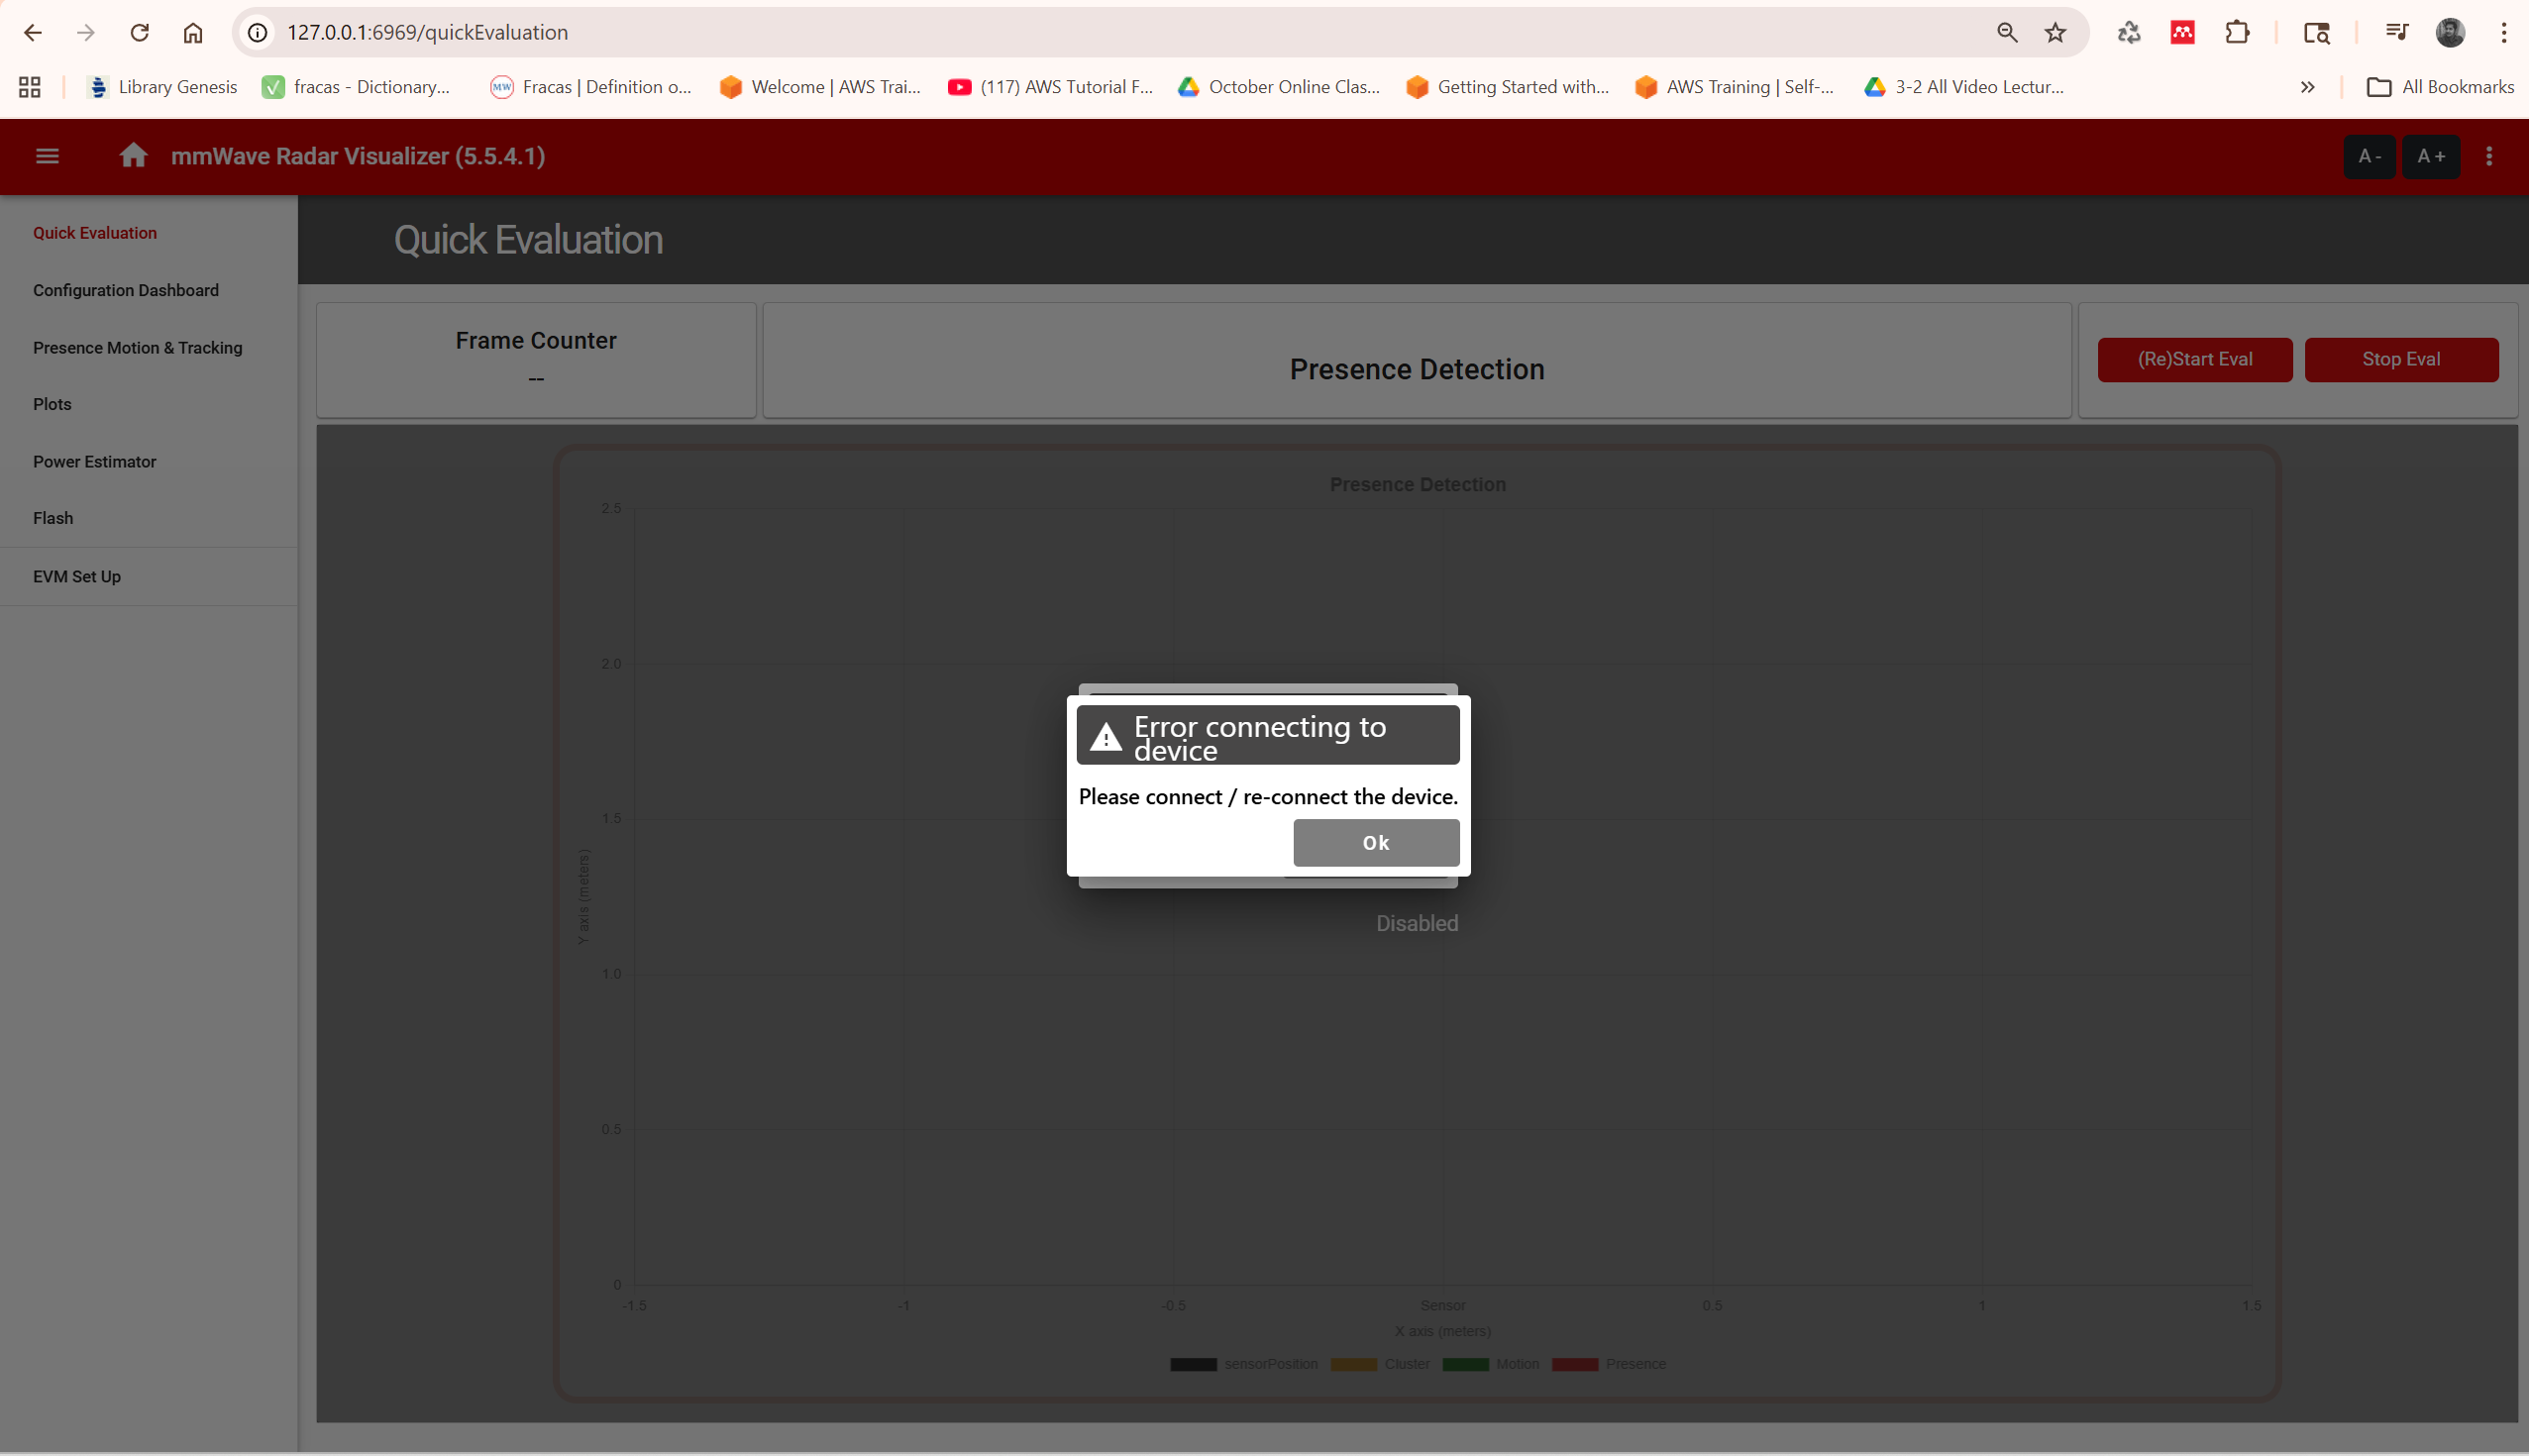The width and height of the screenshot is (2529, 1456).
Task: Open the Power Estimator page
Action: 95,461
